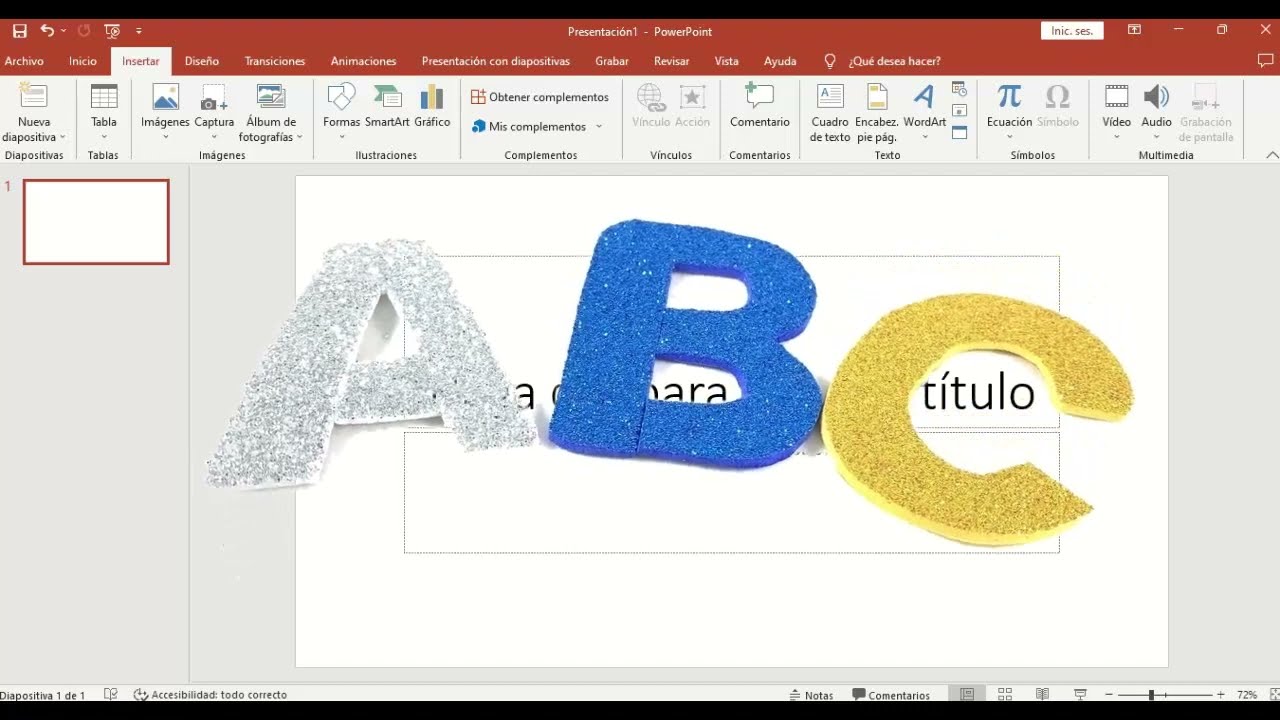1280x720 pixels.
Task: Expand the Captura dropdown arrow
Action: coord(214,137)
